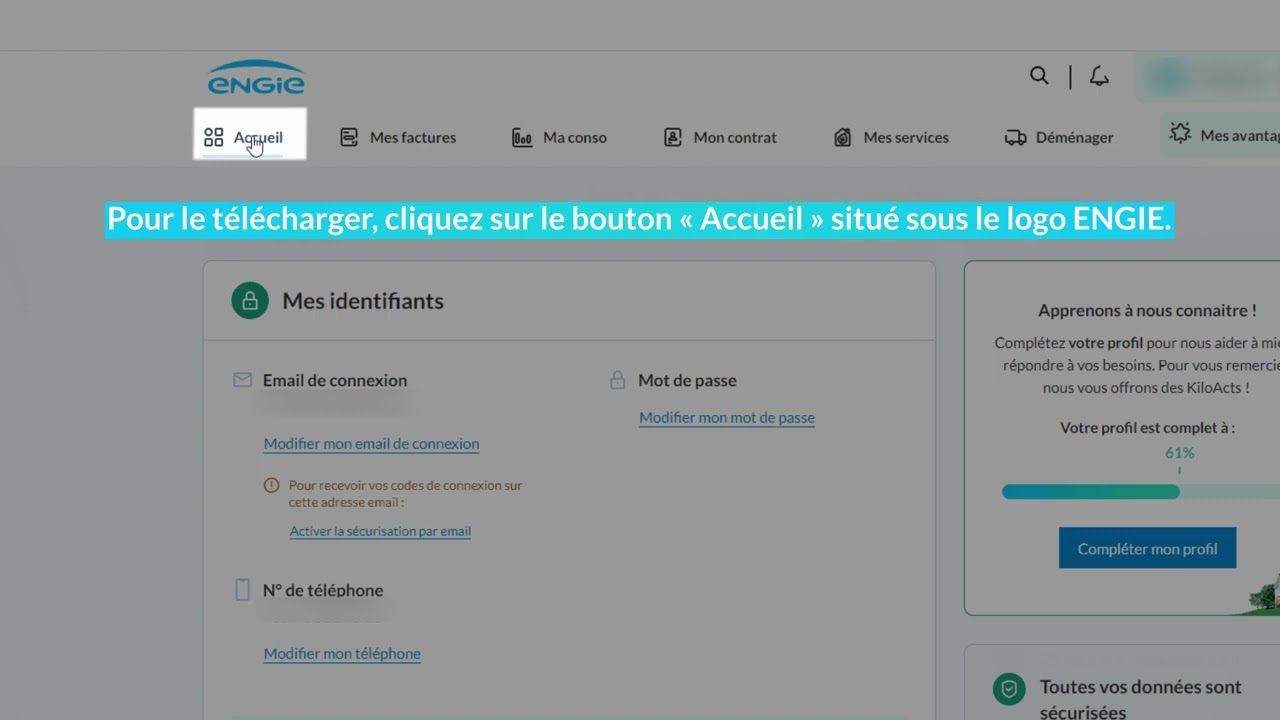Click the Mes identifiants heading
This screenshot has height=720, width=1280.
tap(363, 301)
